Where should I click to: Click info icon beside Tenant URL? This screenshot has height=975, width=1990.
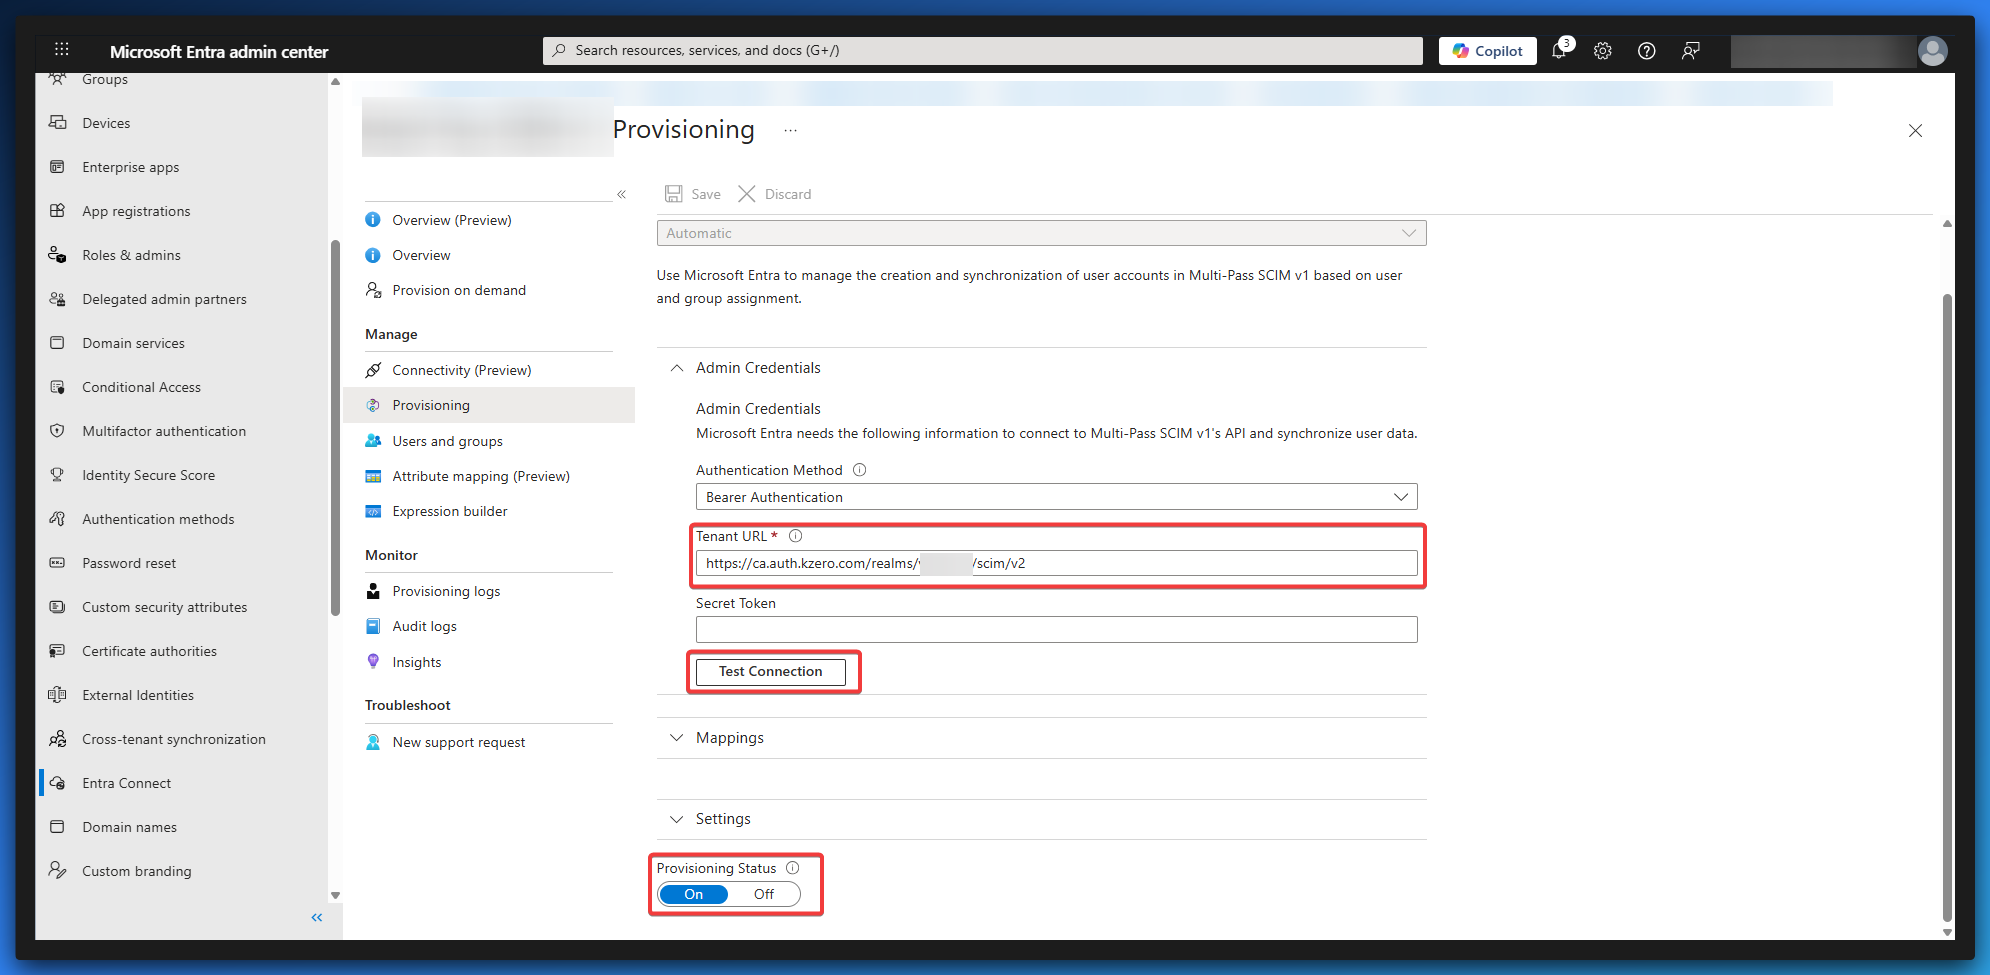796,536
